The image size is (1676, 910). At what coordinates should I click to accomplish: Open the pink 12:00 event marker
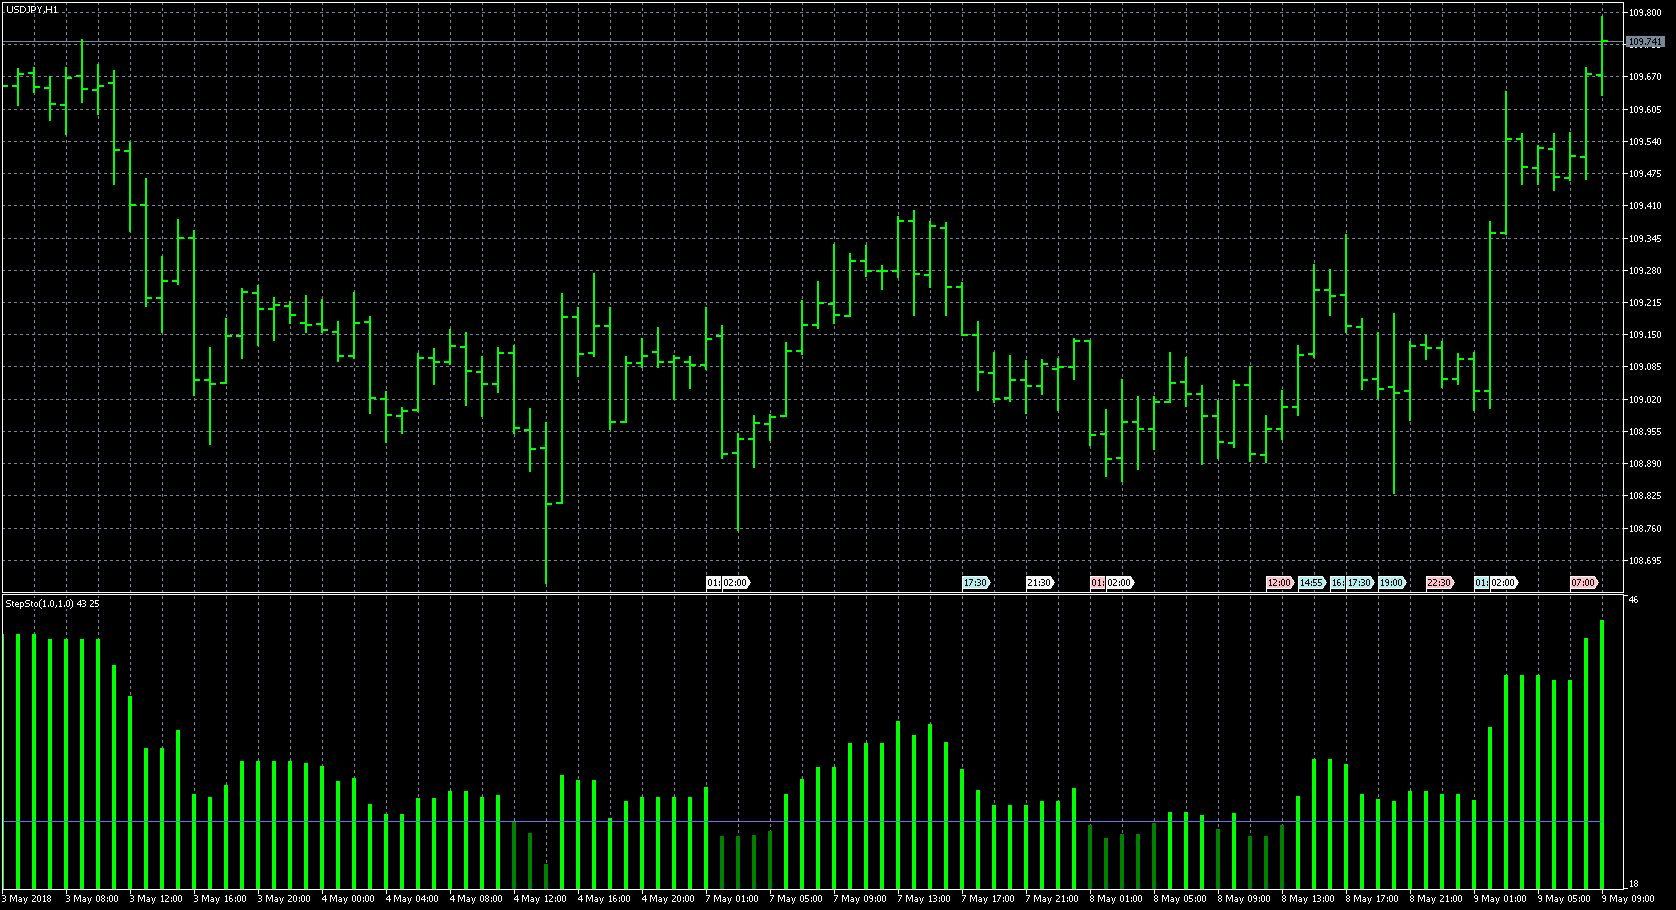point(1280,583)
